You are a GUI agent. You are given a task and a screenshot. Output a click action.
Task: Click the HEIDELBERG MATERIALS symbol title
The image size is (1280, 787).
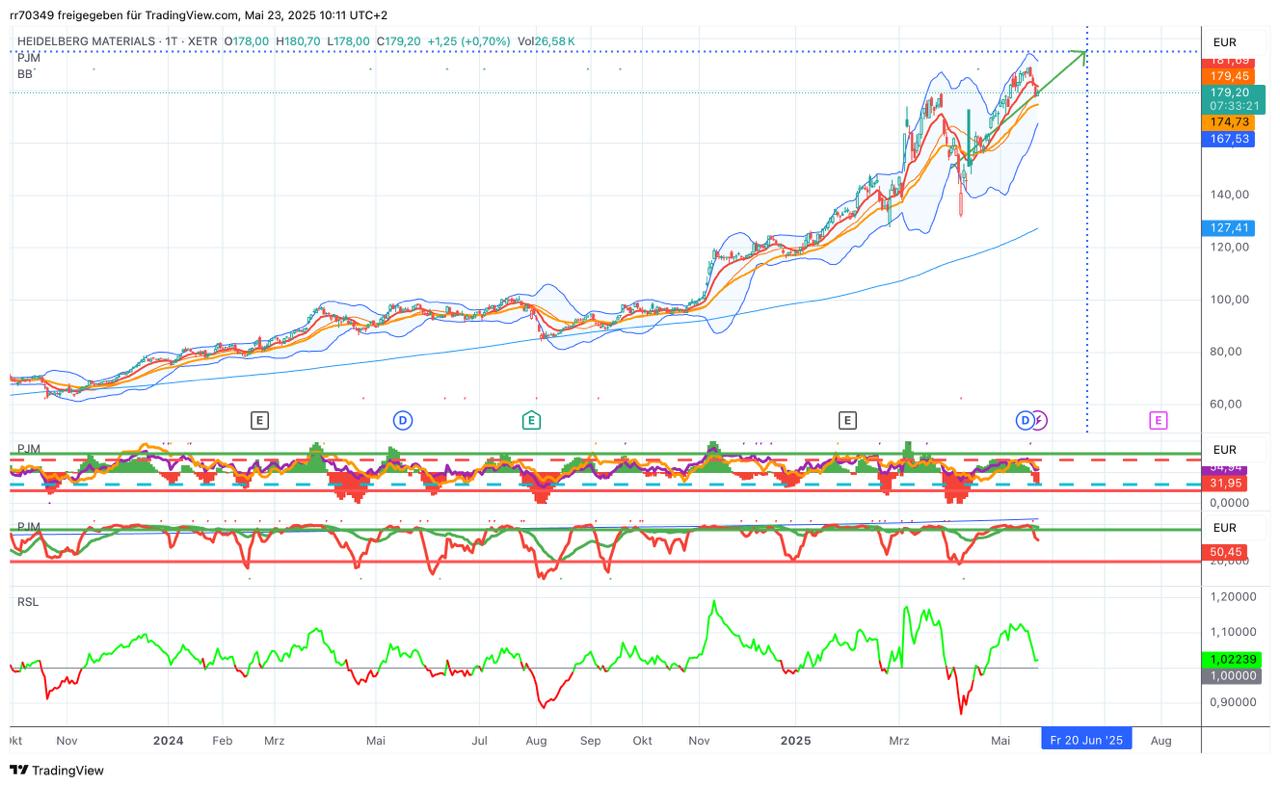click(90, 41)
